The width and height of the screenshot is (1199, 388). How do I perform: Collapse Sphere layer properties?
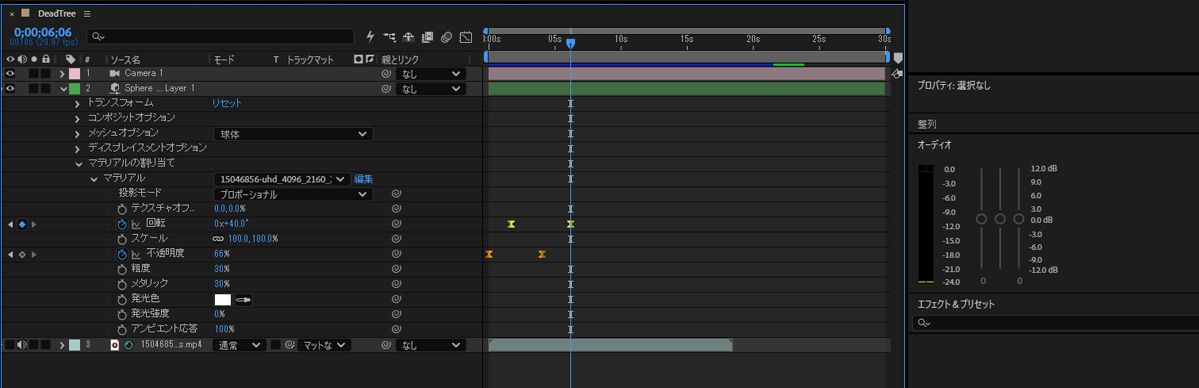[x=62, y=89]
